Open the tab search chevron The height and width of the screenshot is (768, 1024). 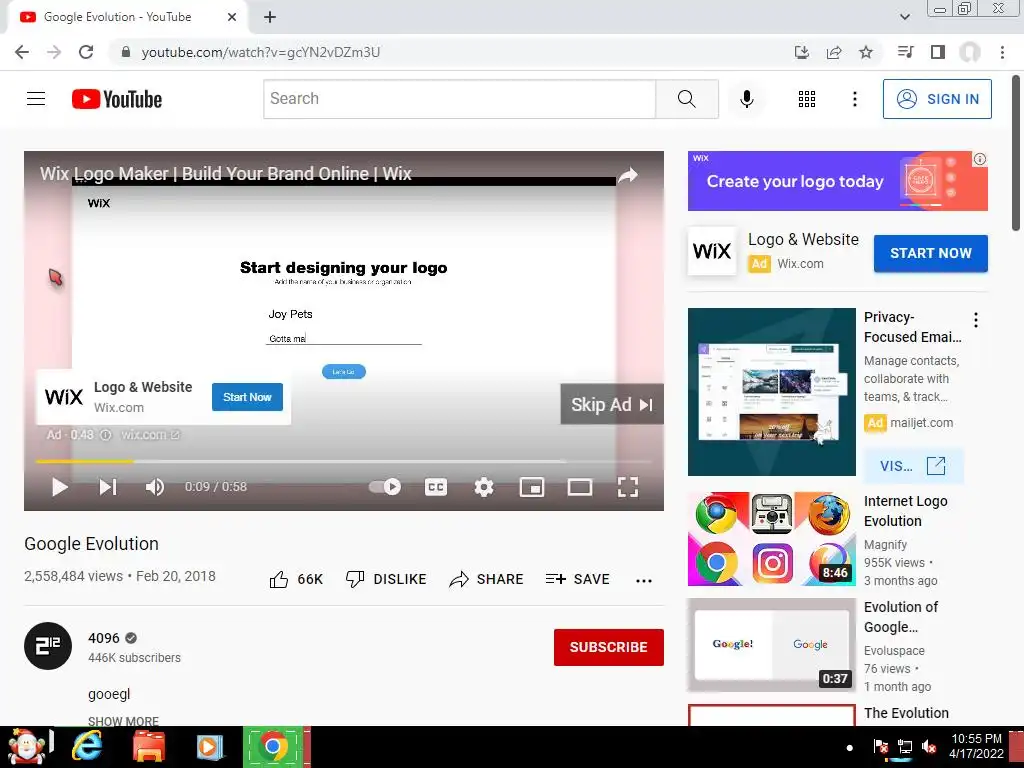click(x=904, y=17)
